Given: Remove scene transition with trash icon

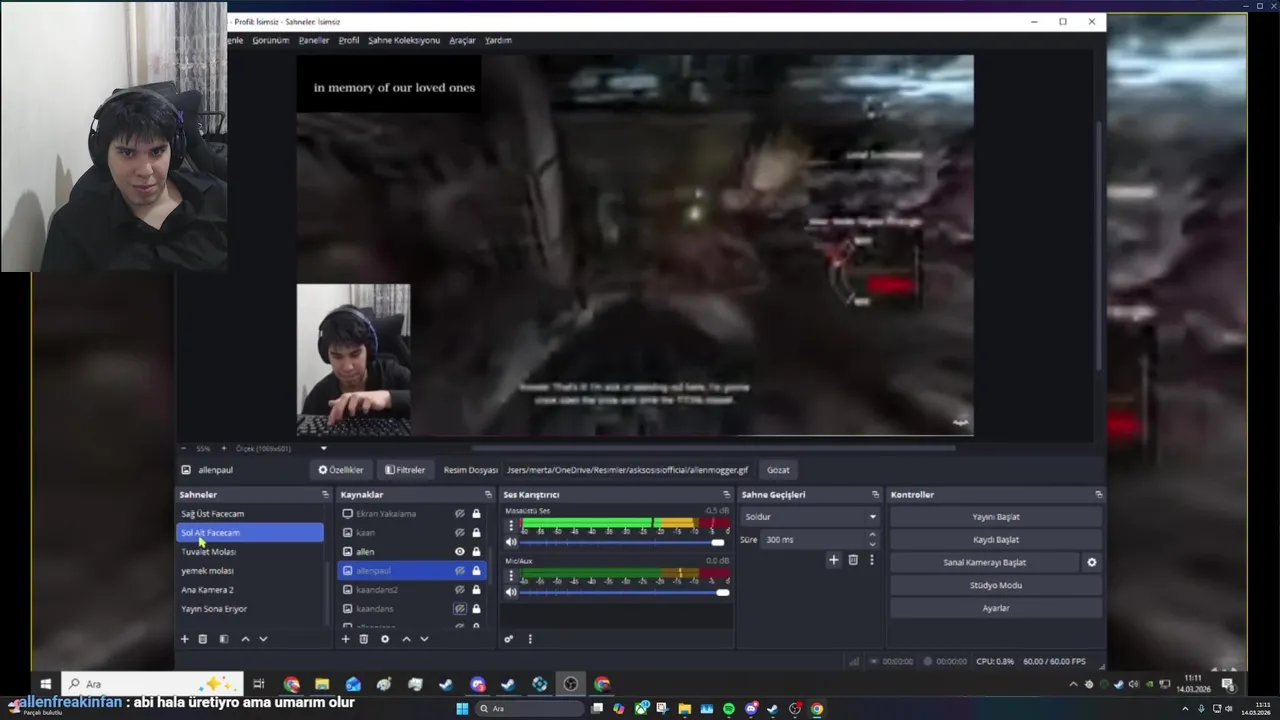Looking at the screenshot, I should (853, 560).
